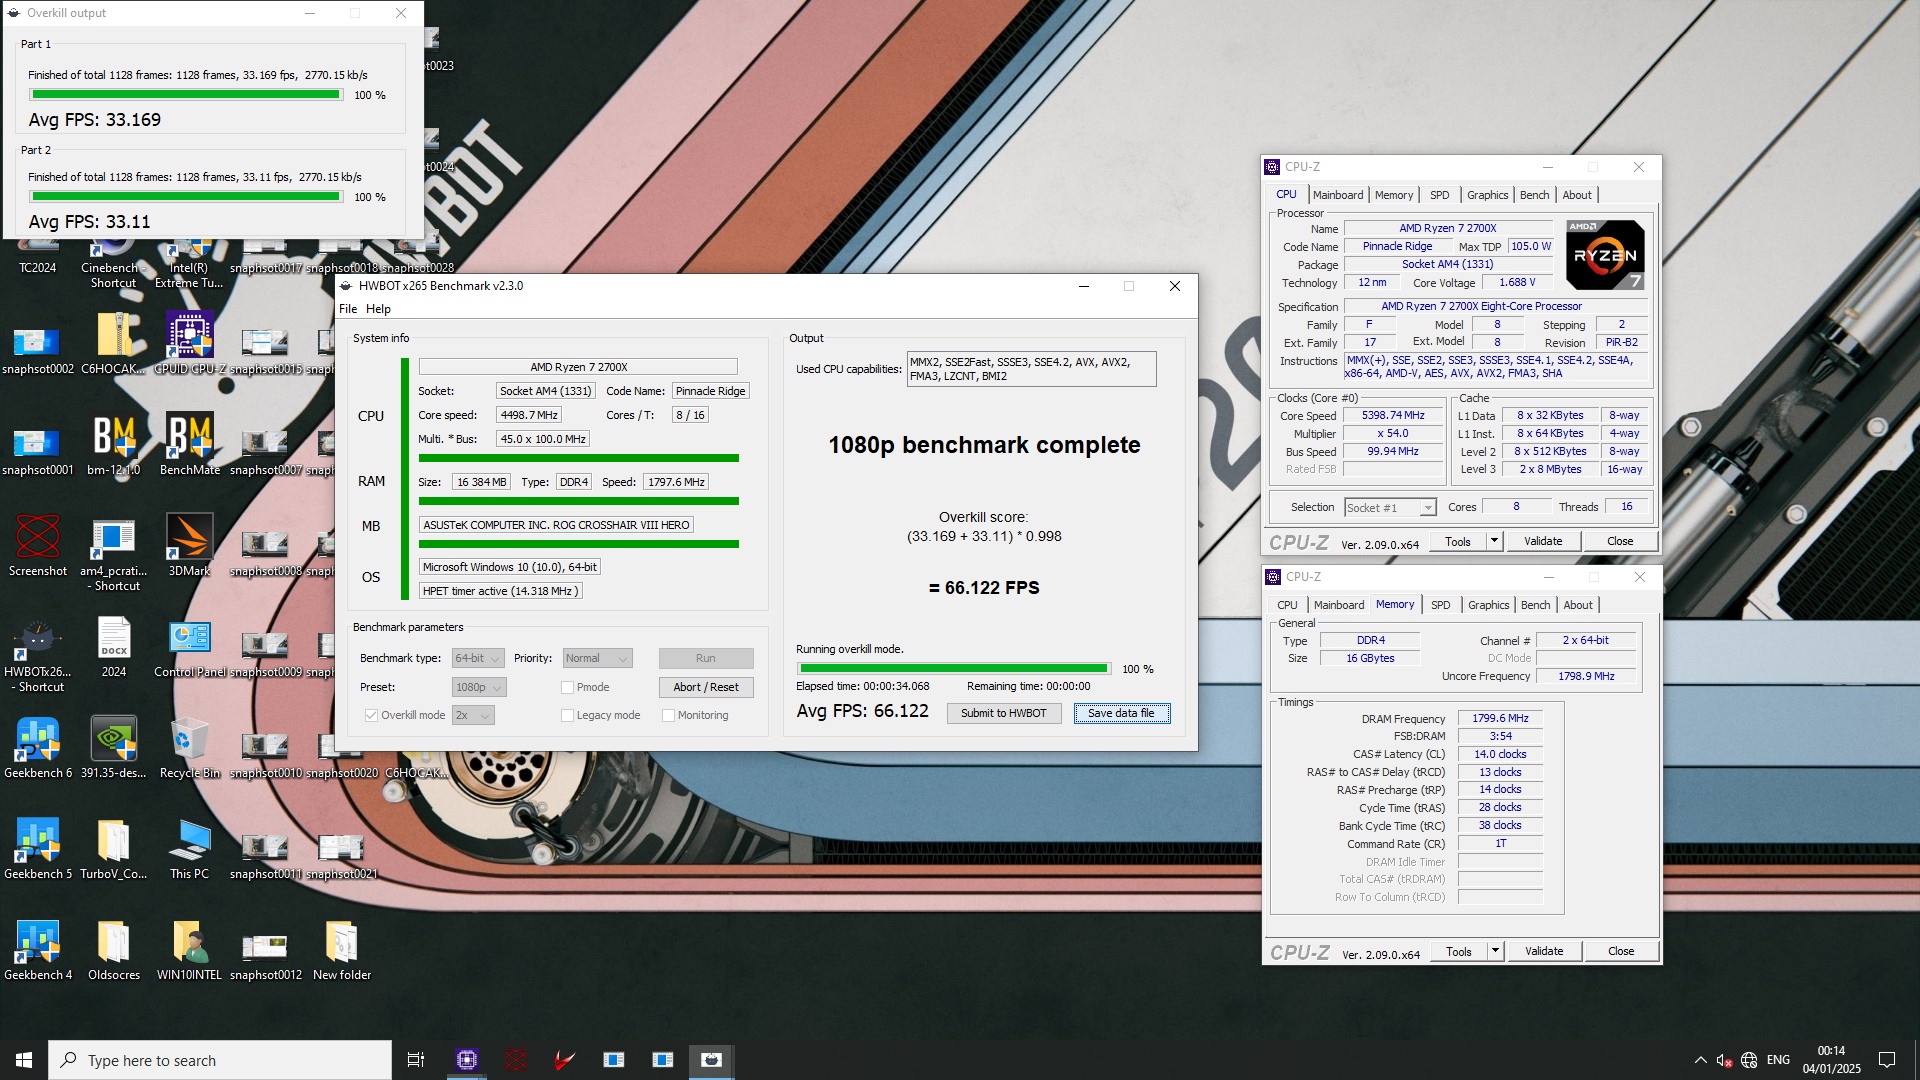Open the 2024 docx file icon

coord(114,647)
